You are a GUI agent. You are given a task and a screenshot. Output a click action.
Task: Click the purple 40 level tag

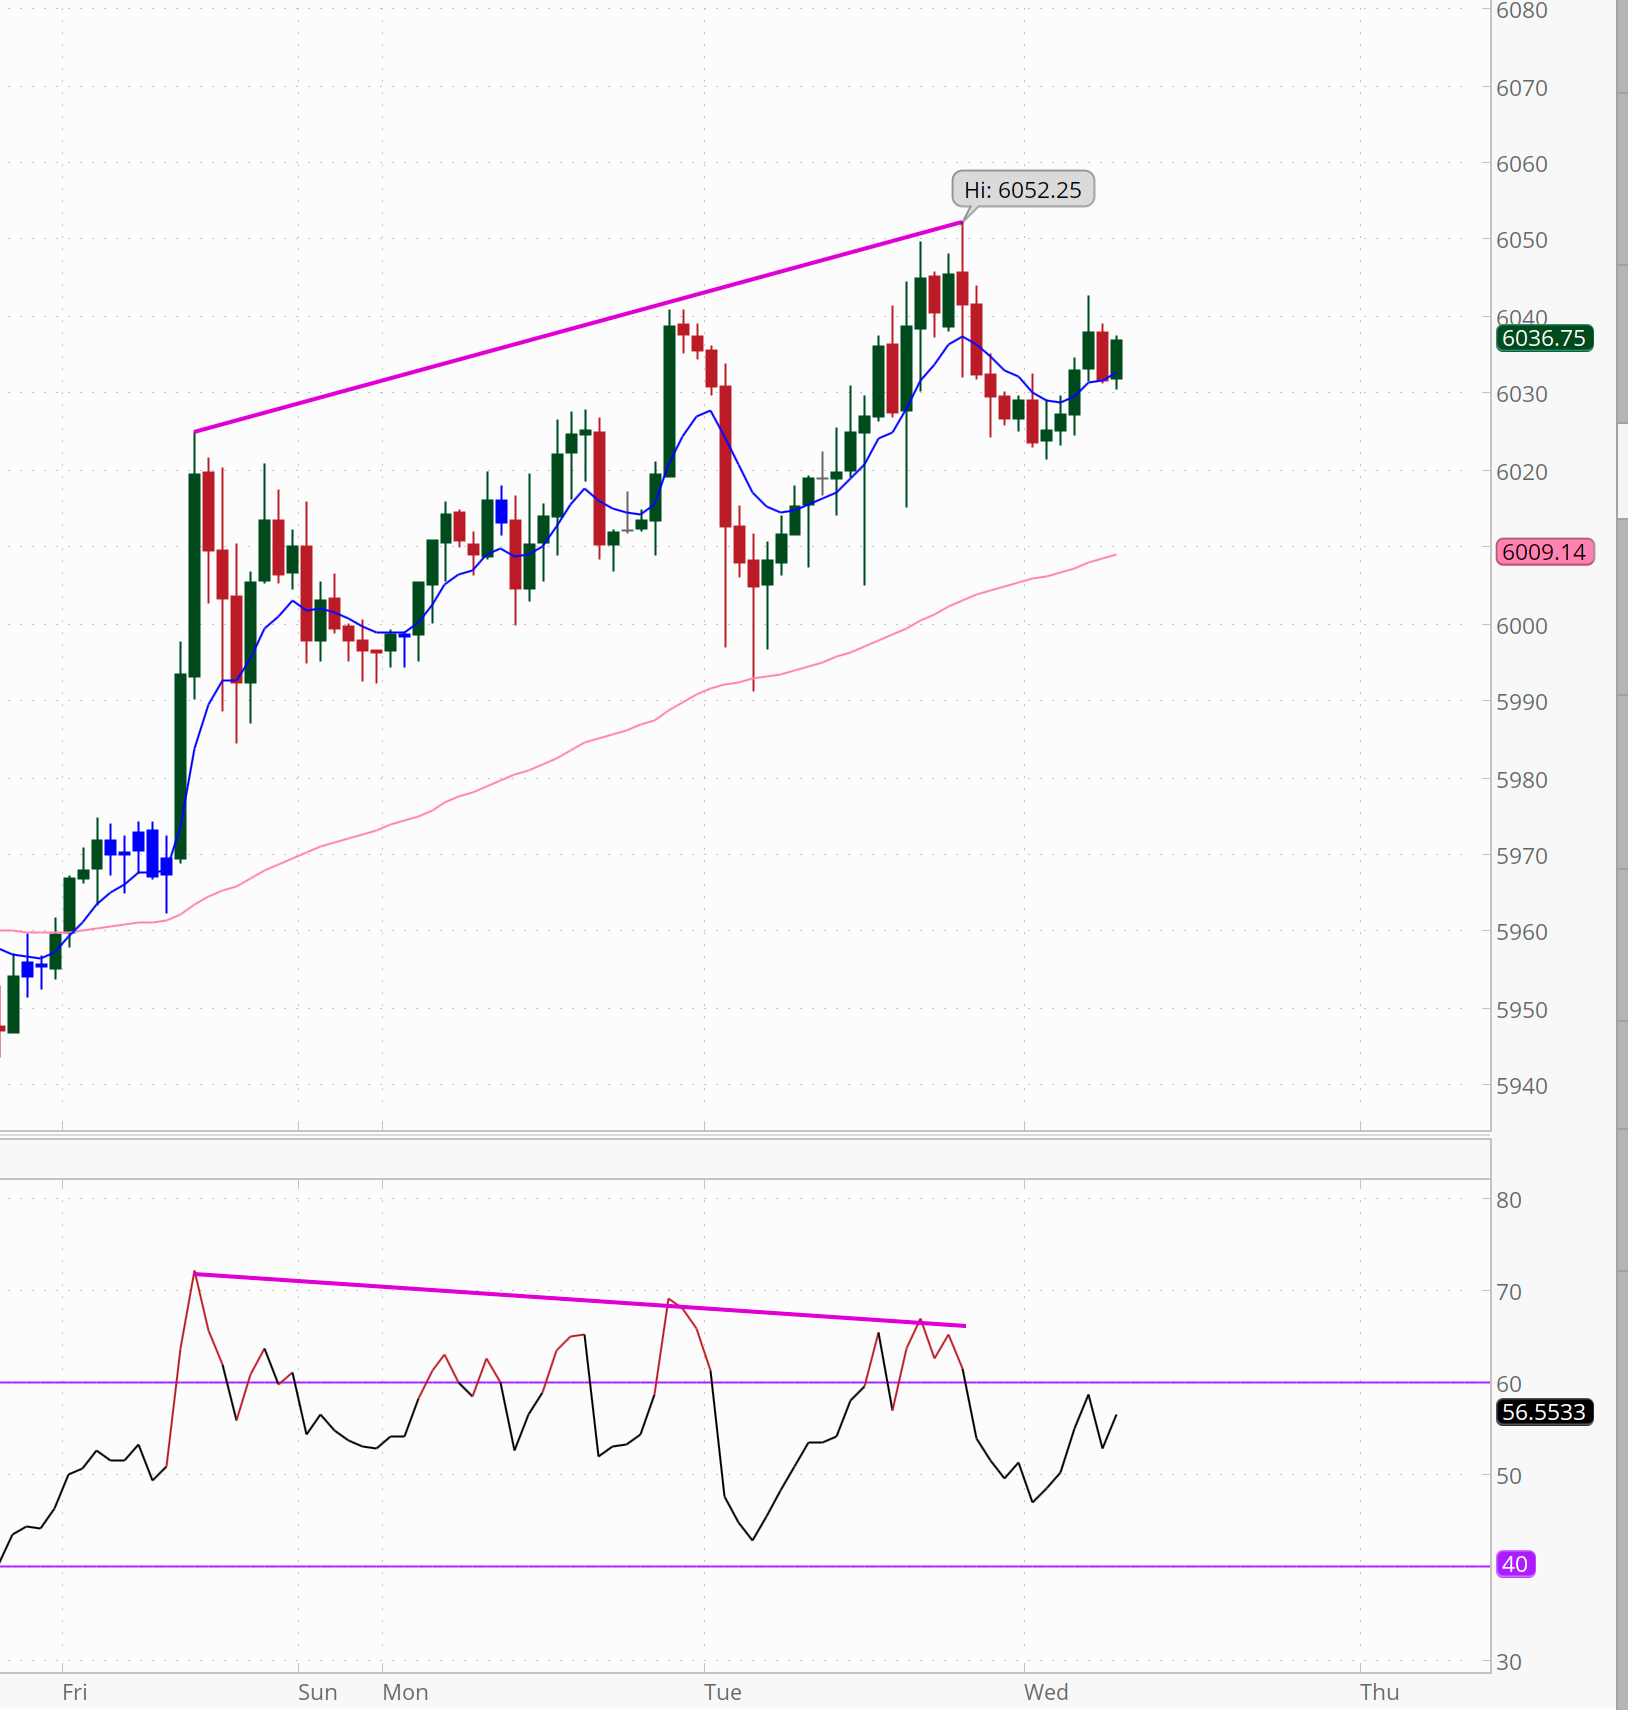(1515, 1563)
